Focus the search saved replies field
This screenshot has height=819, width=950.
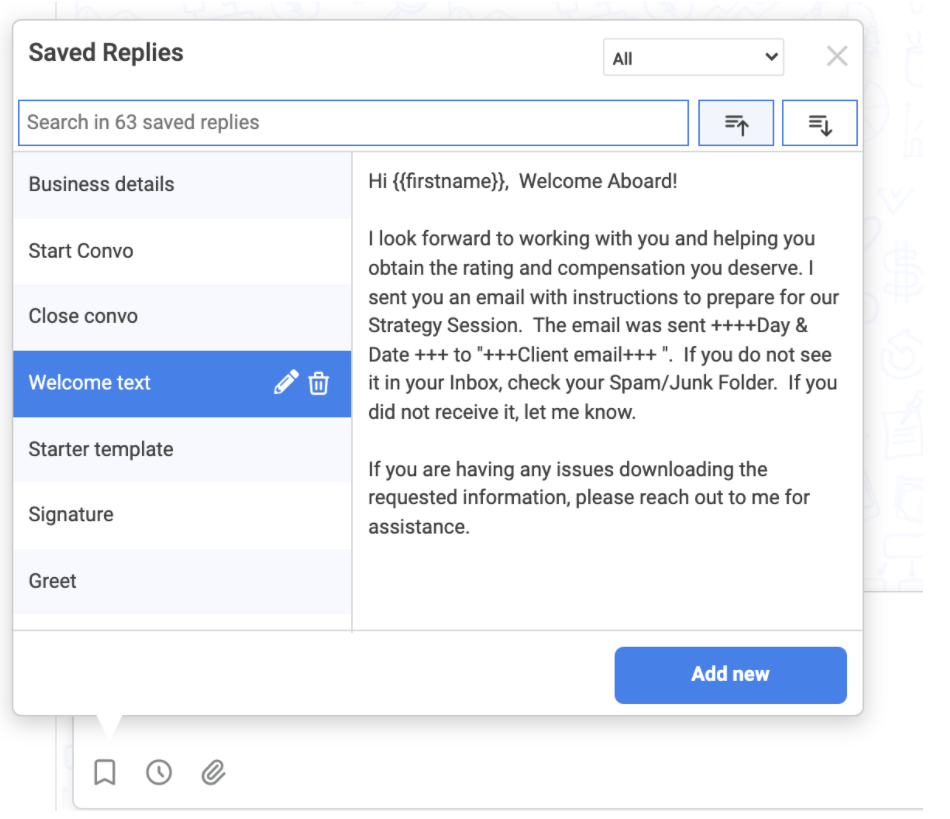click(353, 123)
